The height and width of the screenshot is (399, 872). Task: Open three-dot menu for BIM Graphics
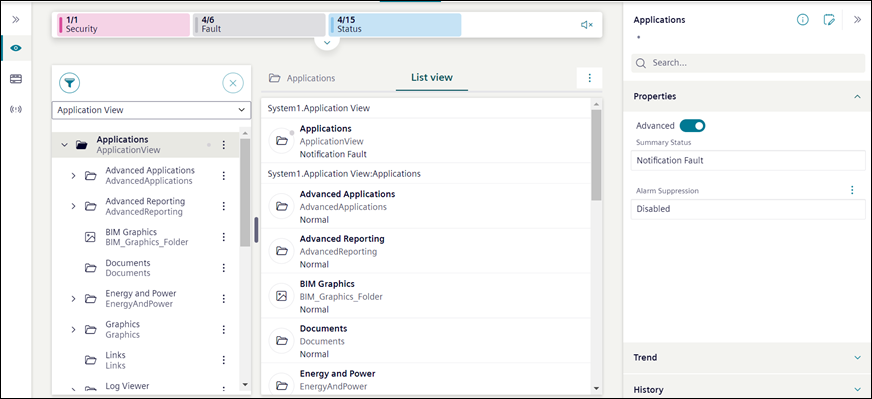[x=224, y=237]
